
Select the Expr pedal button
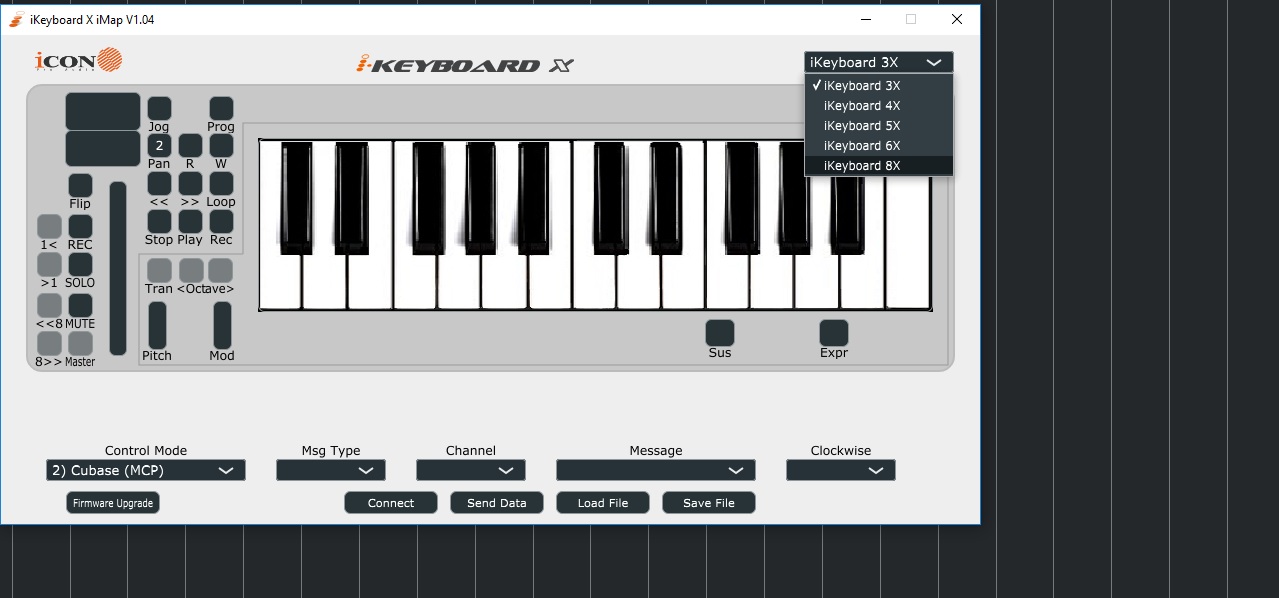click(x=834, y=333)
